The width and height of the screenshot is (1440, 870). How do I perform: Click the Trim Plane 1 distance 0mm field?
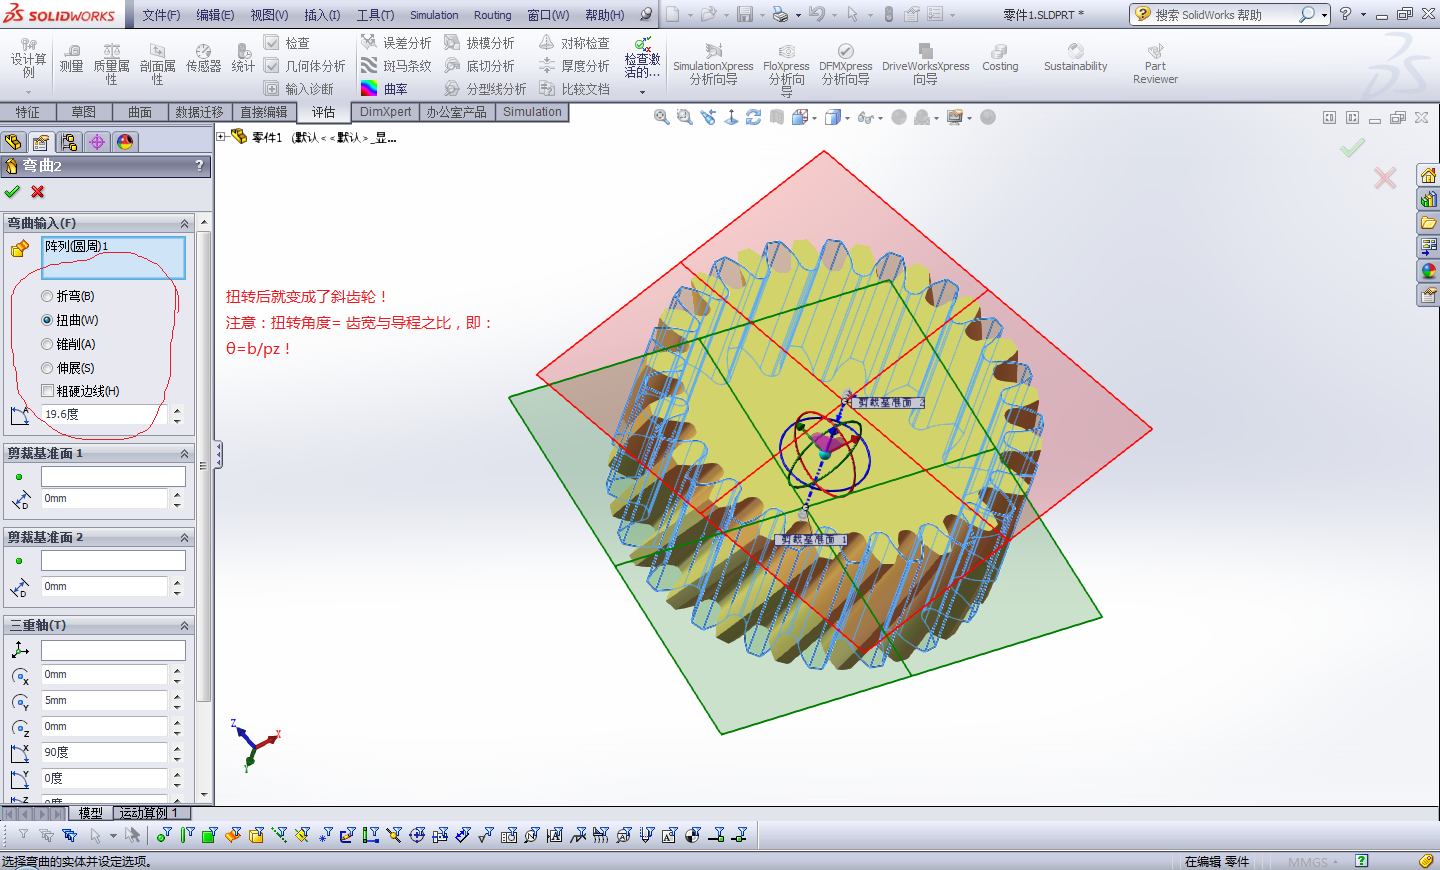(104, 498)
